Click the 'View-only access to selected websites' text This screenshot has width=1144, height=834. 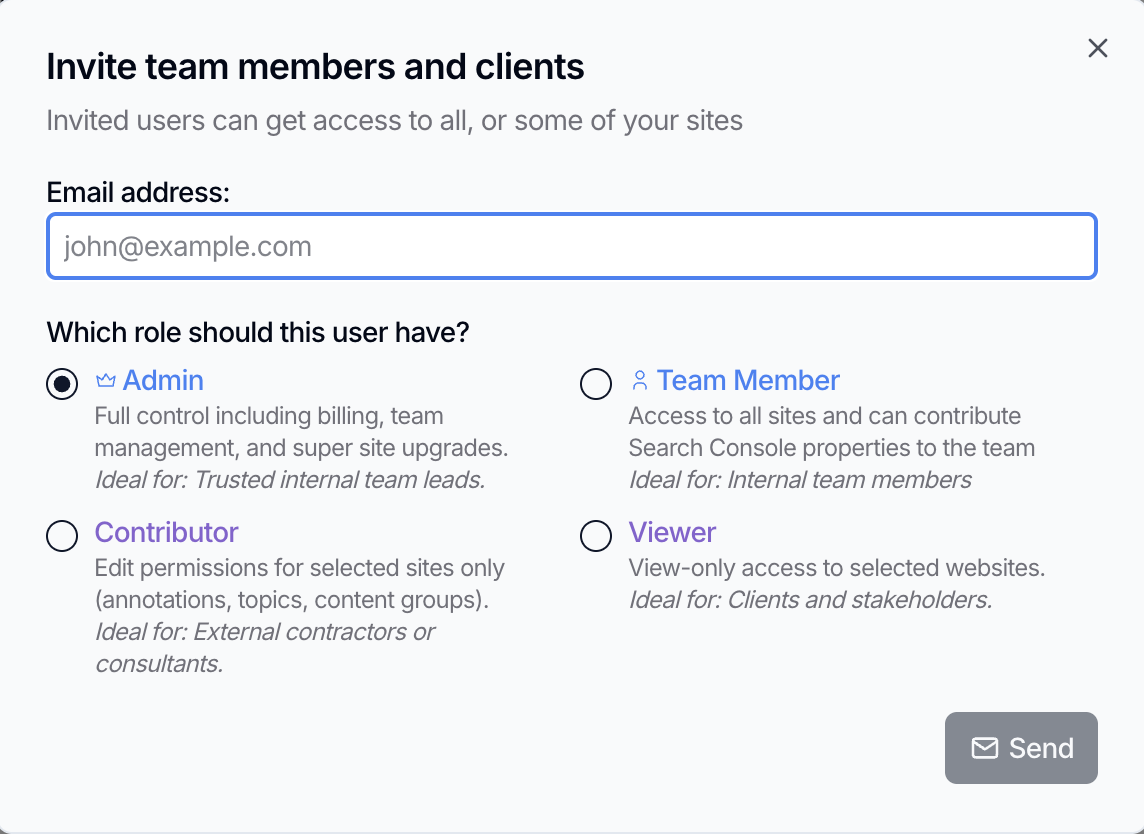click(836, 568)
